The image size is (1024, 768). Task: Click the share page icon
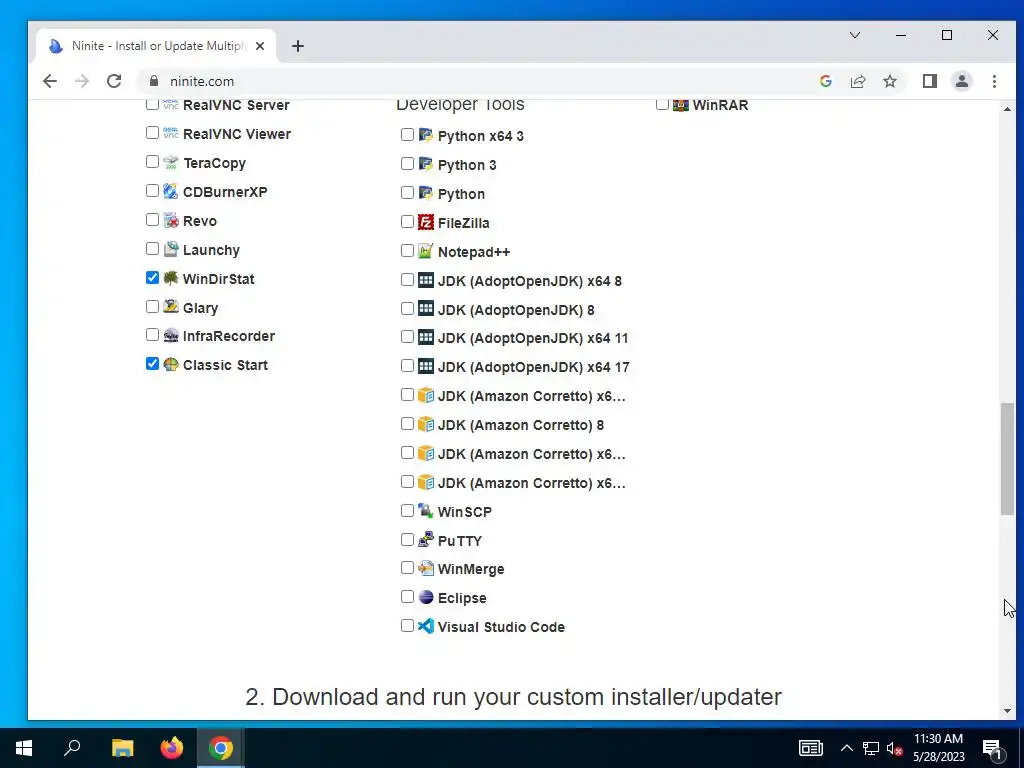point(858,81)
